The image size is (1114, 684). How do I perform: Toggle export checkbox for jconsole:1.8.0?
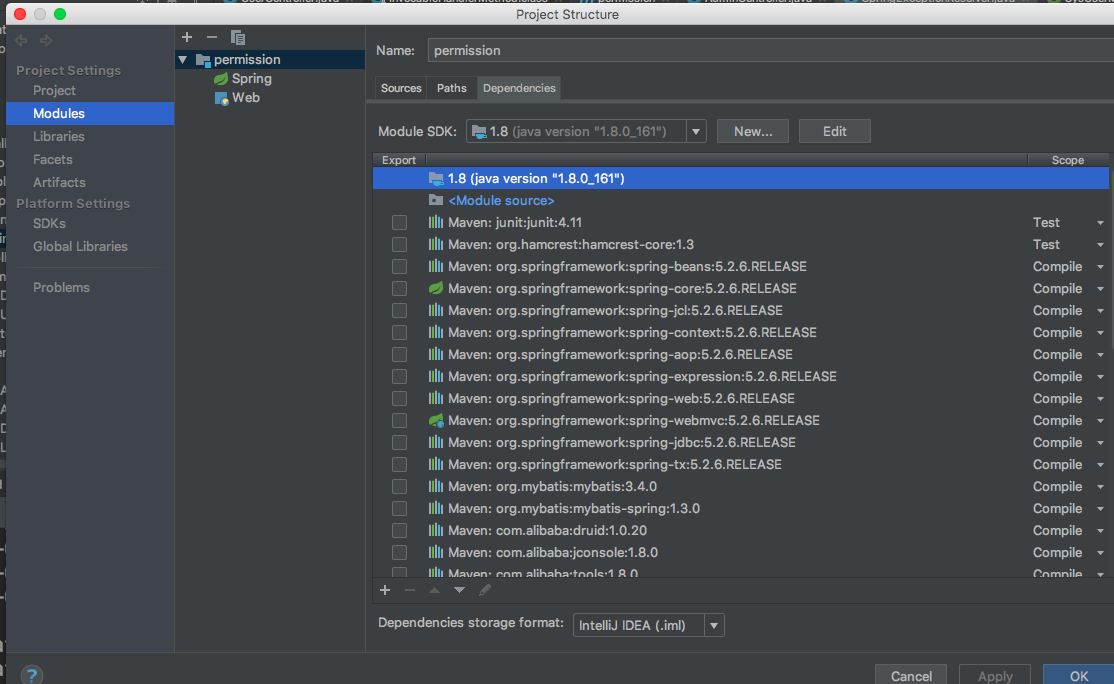point(399,553)
